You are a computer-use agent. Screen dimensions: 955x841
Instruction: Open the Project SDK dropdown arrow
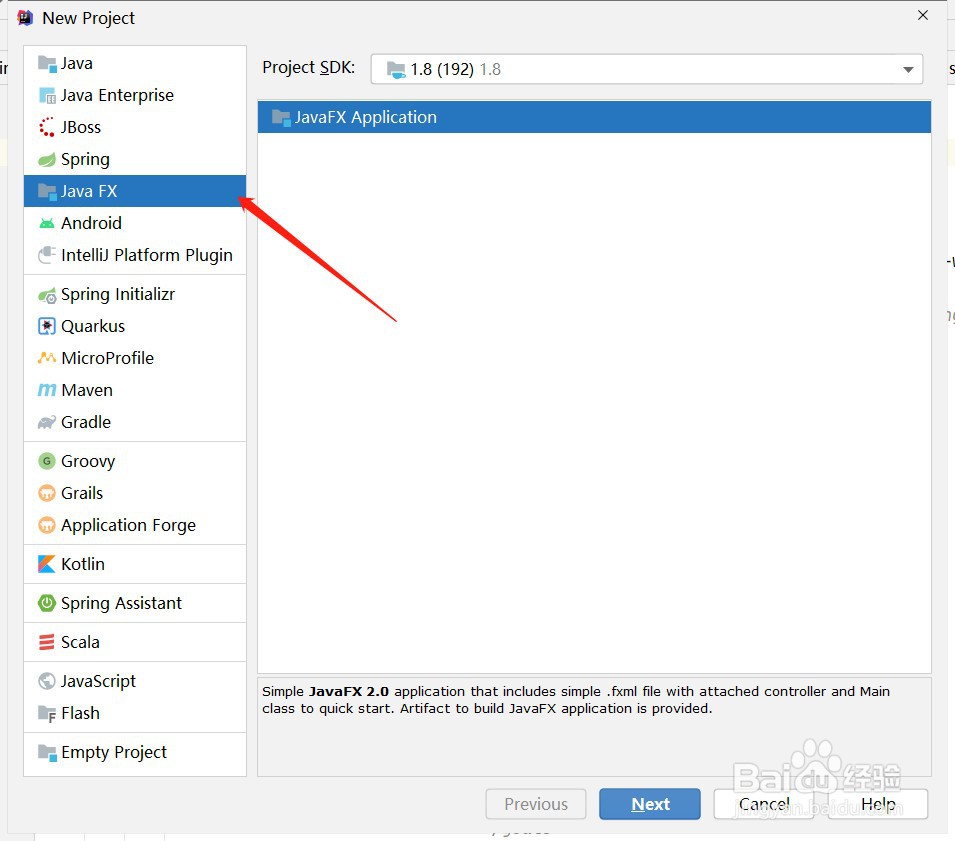[x=908, y=69]
